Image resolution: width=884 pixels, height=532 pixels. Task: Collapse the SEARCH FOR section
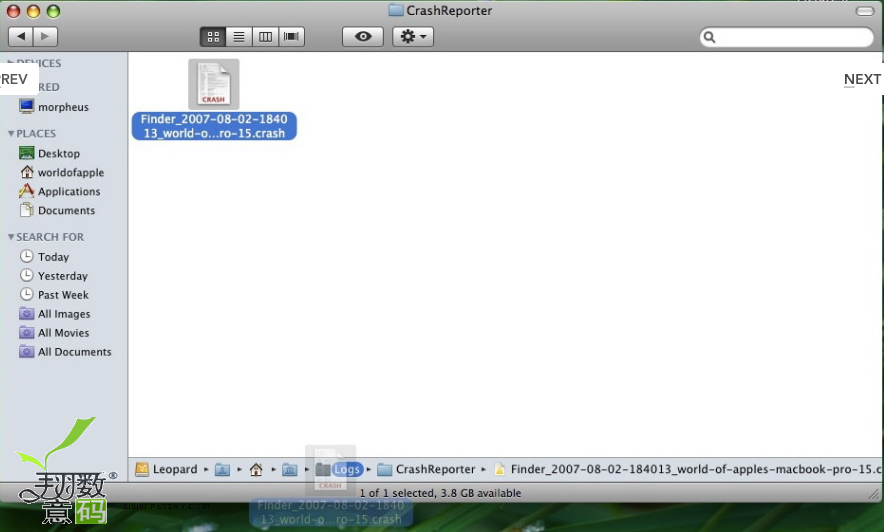pyautogui.click(x=11, y=237)
